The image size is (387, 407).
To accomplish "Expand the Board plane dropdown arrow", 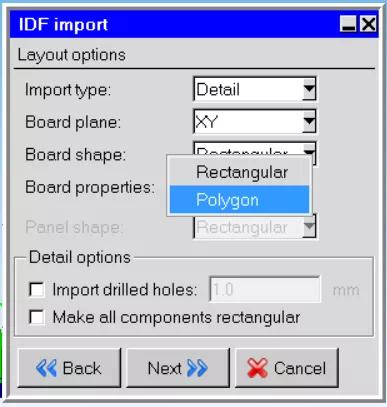I will (x=309, y=121).
